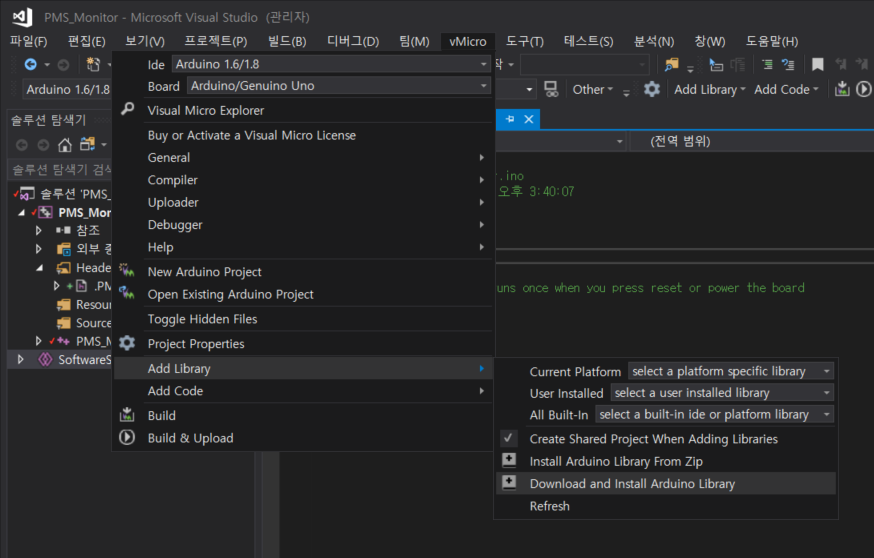
Task: Click the Build icon in the top toolbar
Action: (x=842, y=89)
